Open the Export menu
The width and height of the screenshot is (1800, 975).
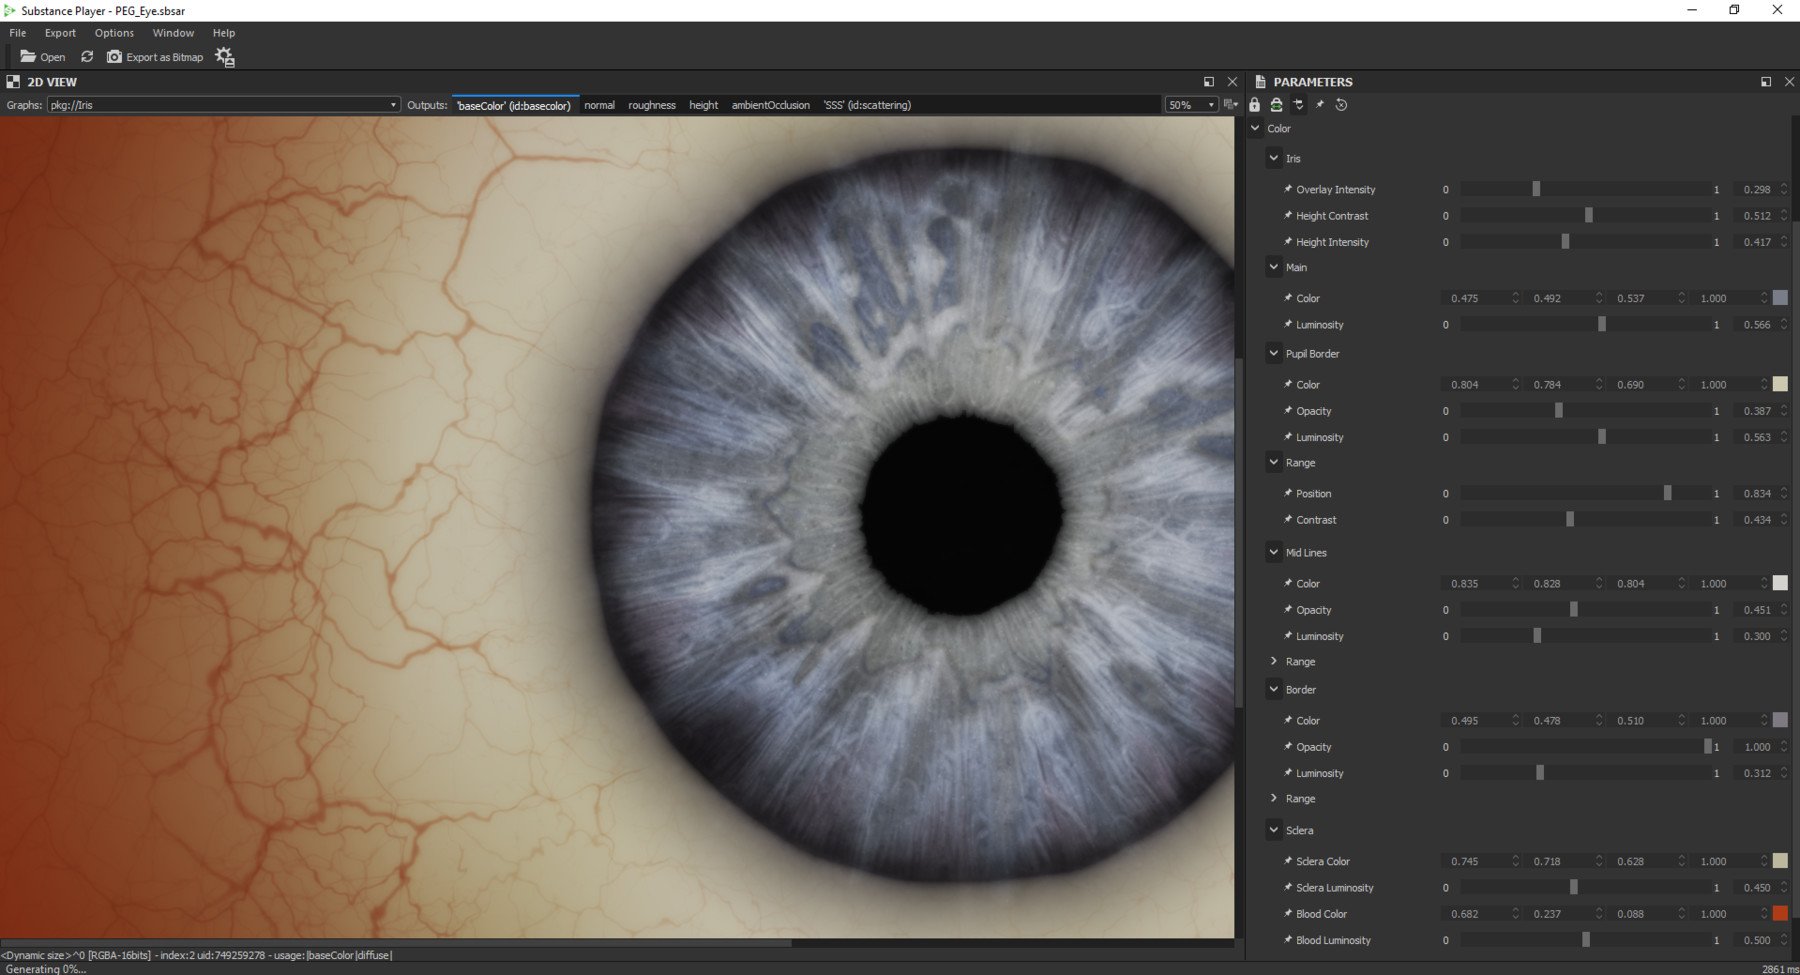click(x=60, y=33)
